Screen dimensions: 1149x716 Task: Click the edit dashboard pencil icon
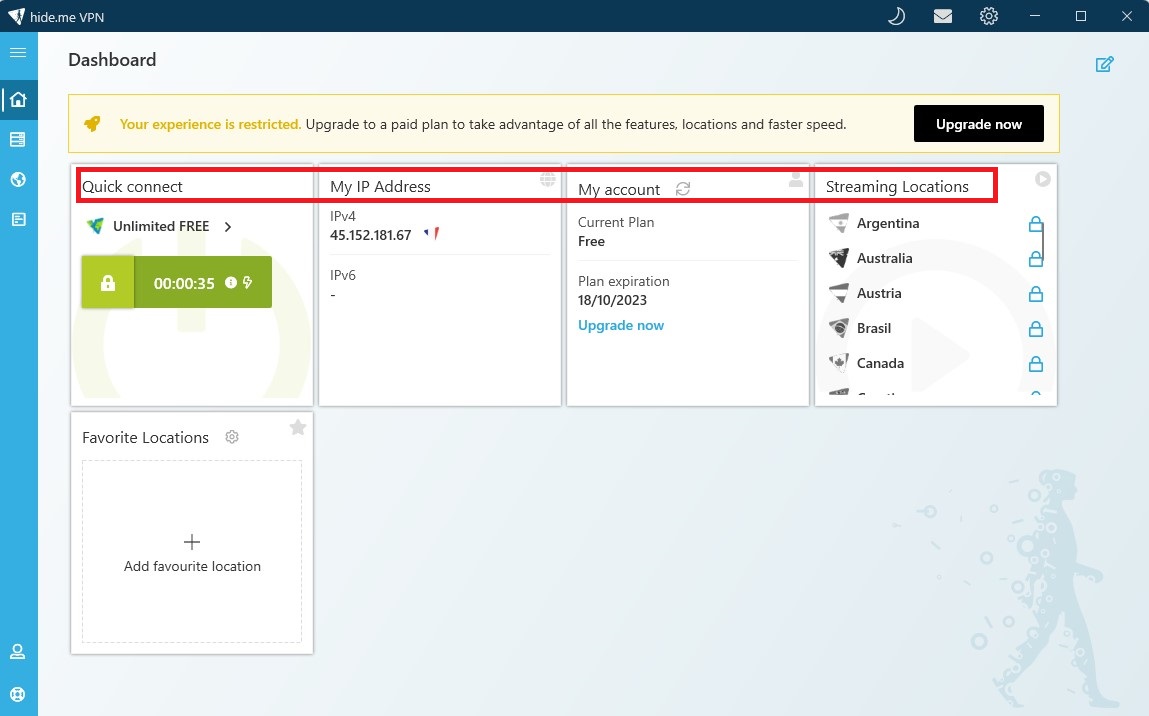pyautogui.click(x=1104, y=65)
